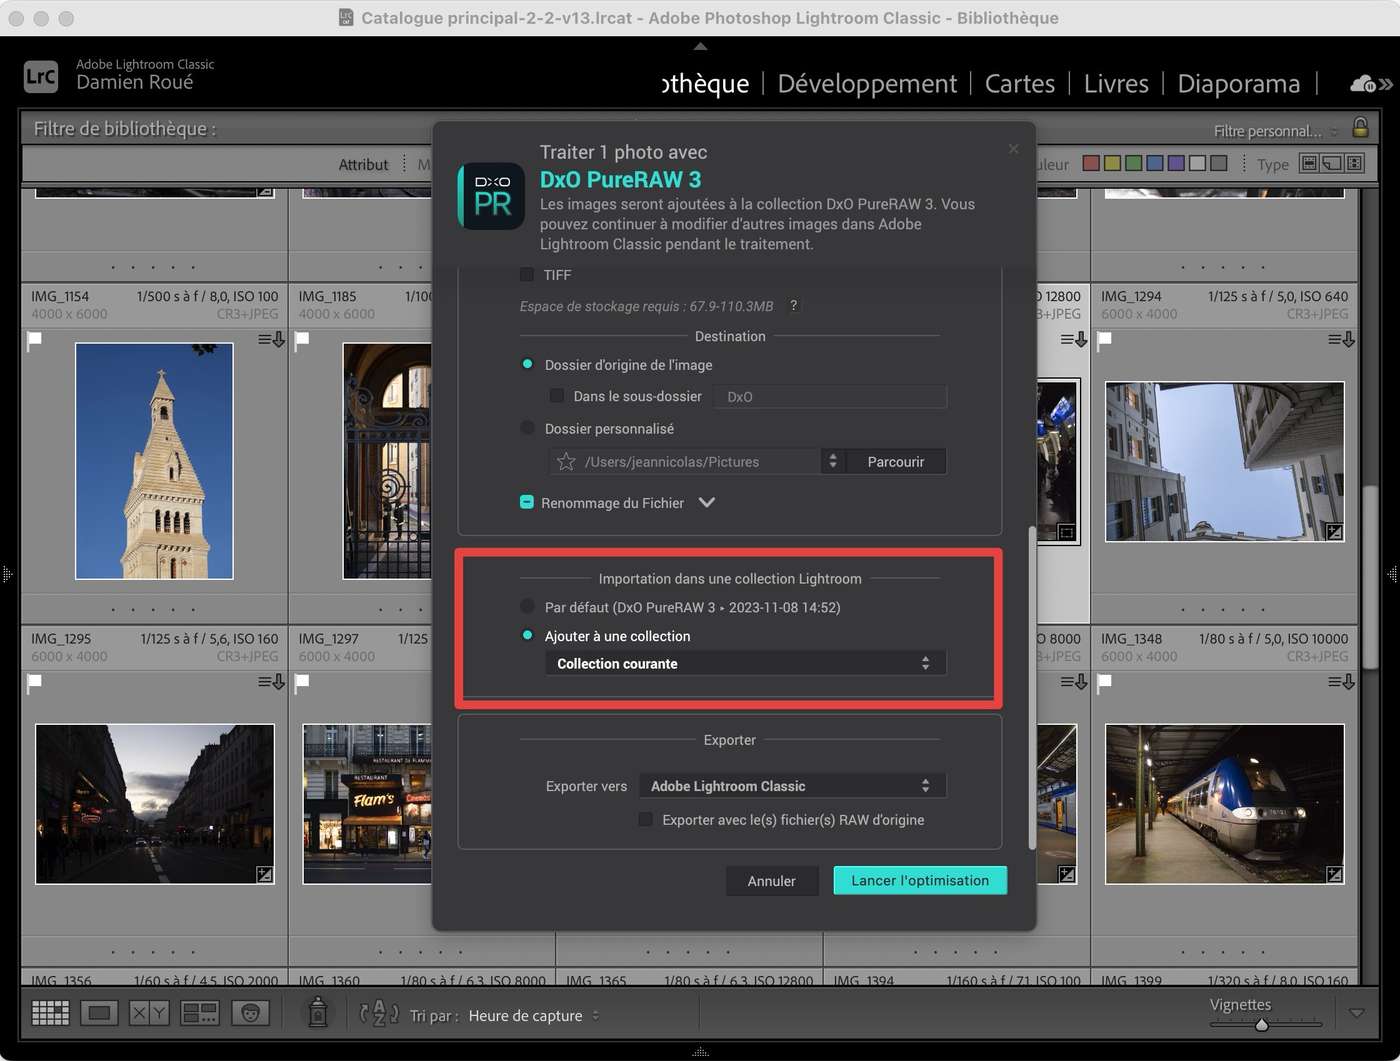1400x1061 pixels.
Task: Open Exporter vers Adobe Lightroom Classic dropdown
Action: click(792, 786)
